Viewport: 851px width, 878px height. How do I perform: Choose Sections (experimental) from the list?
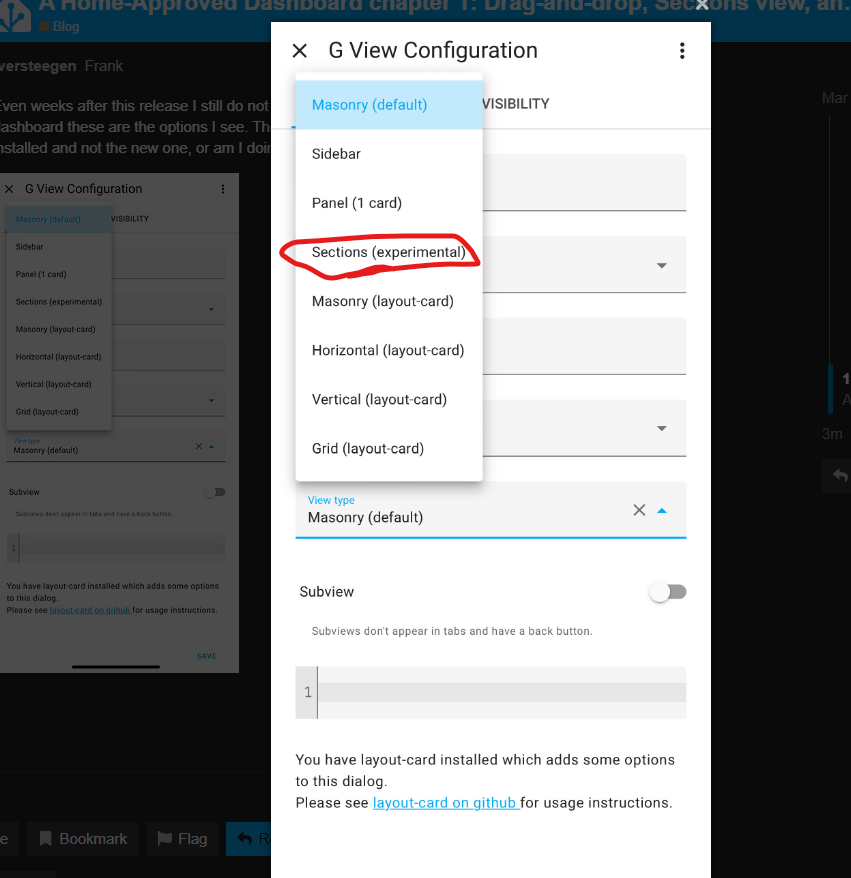(388, 252)
